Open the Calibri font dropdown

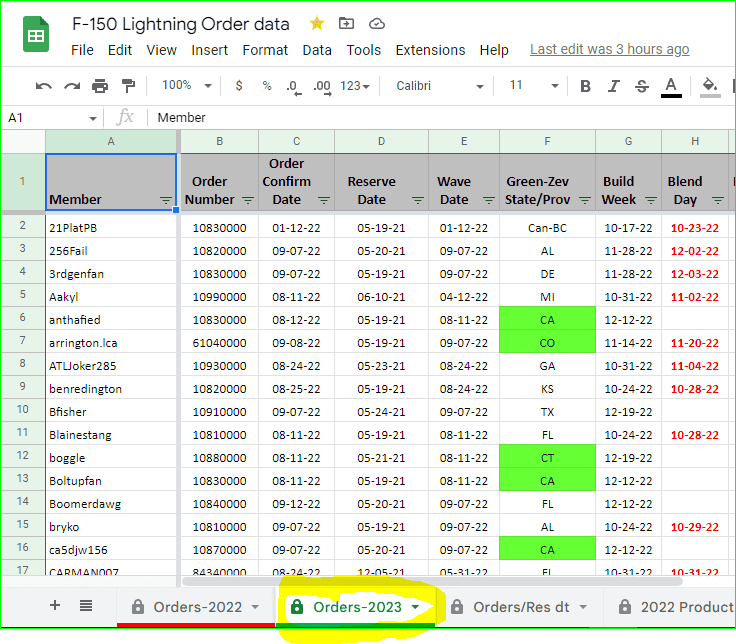click(x=440, y=86)
